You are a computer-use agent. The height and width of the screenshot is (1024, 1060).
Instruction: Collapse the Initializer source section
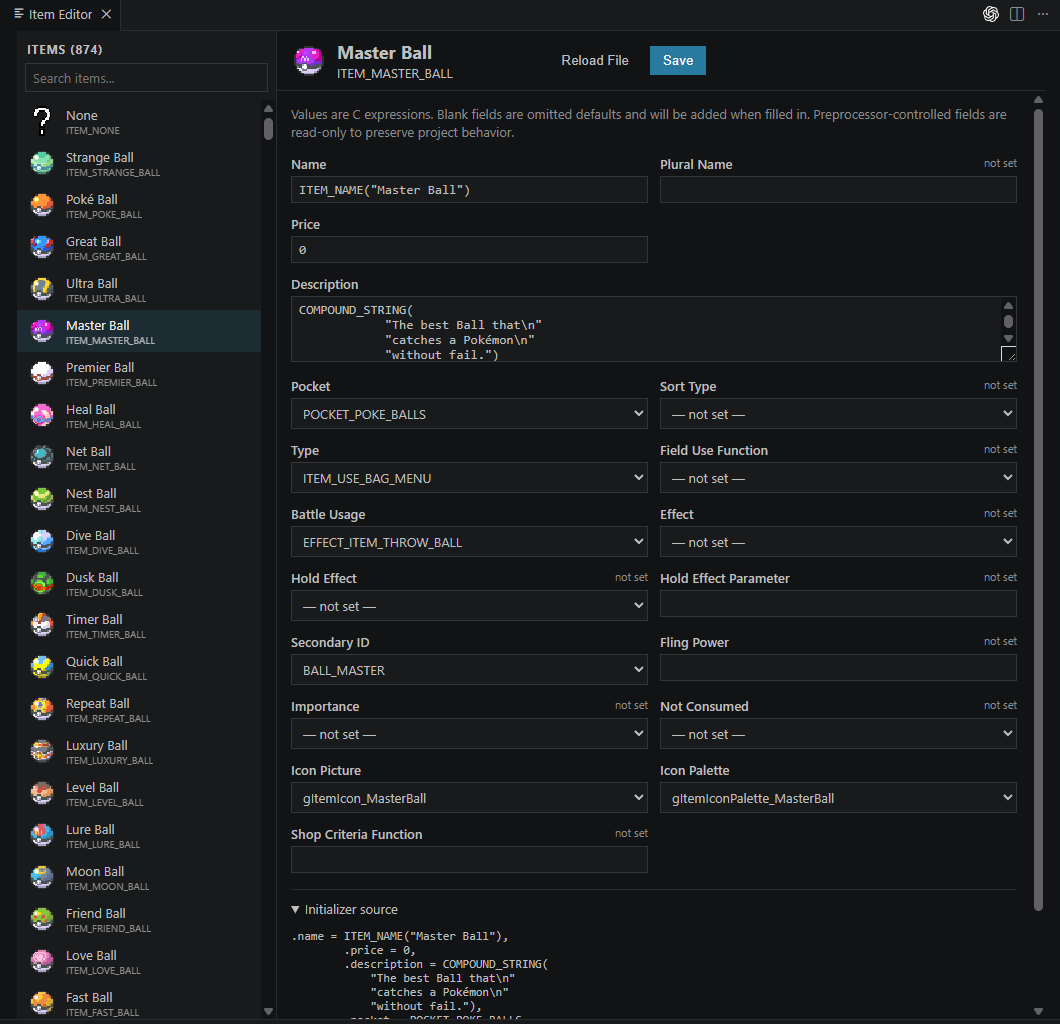(x=344, y=910)
